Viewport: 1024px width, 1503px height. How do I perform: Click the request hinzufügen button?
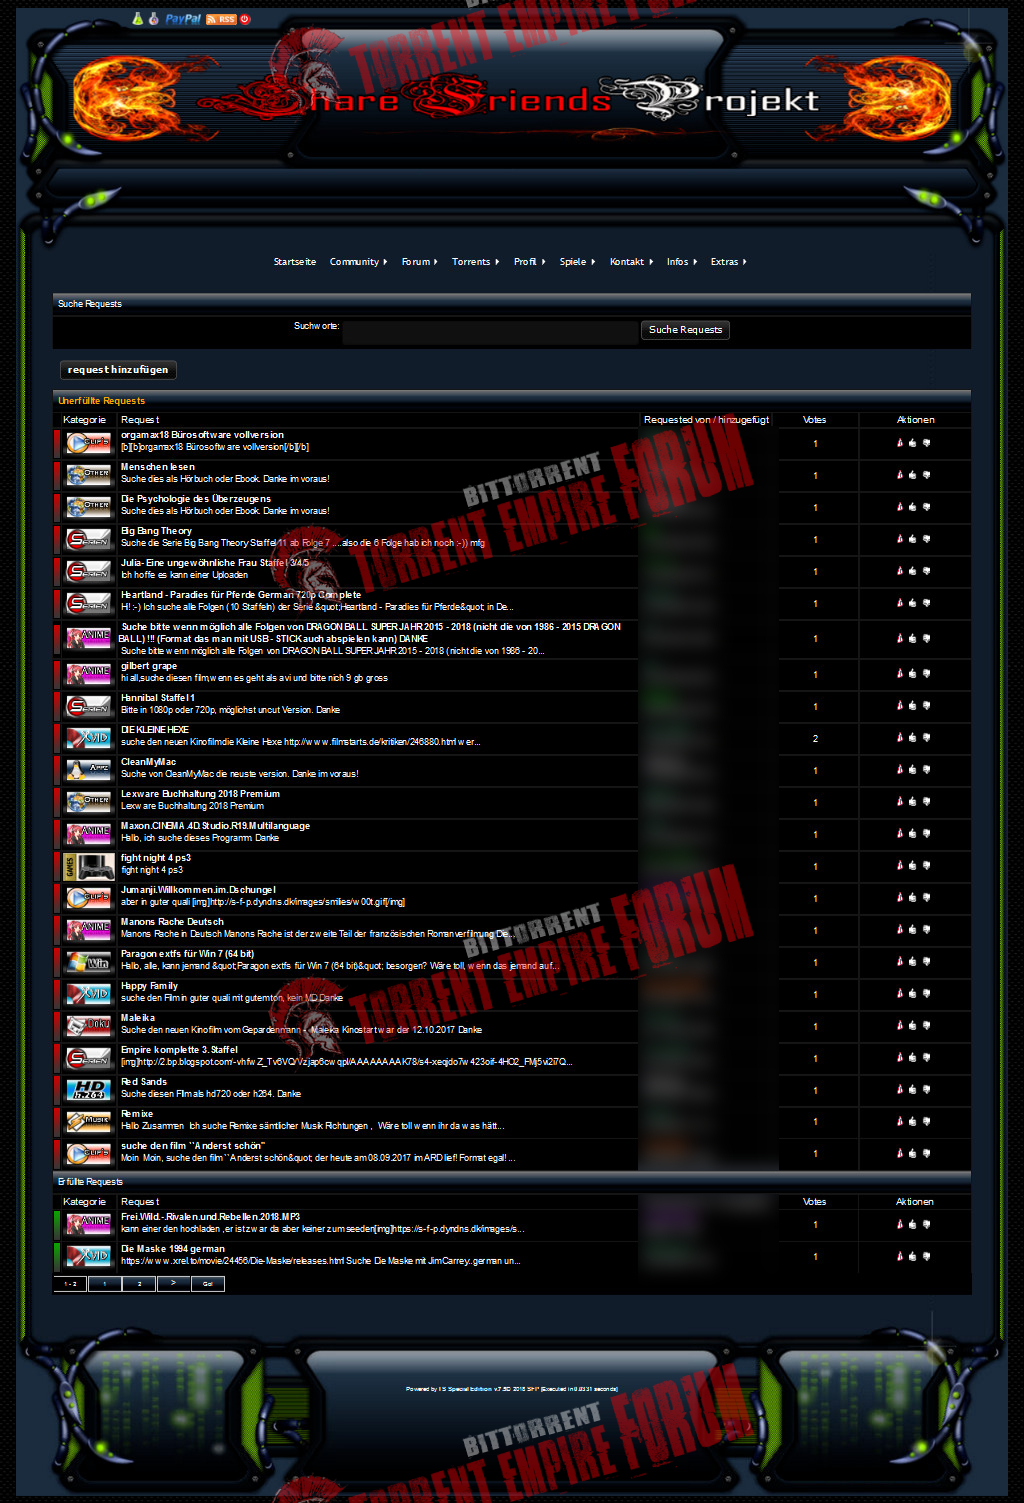118,370
